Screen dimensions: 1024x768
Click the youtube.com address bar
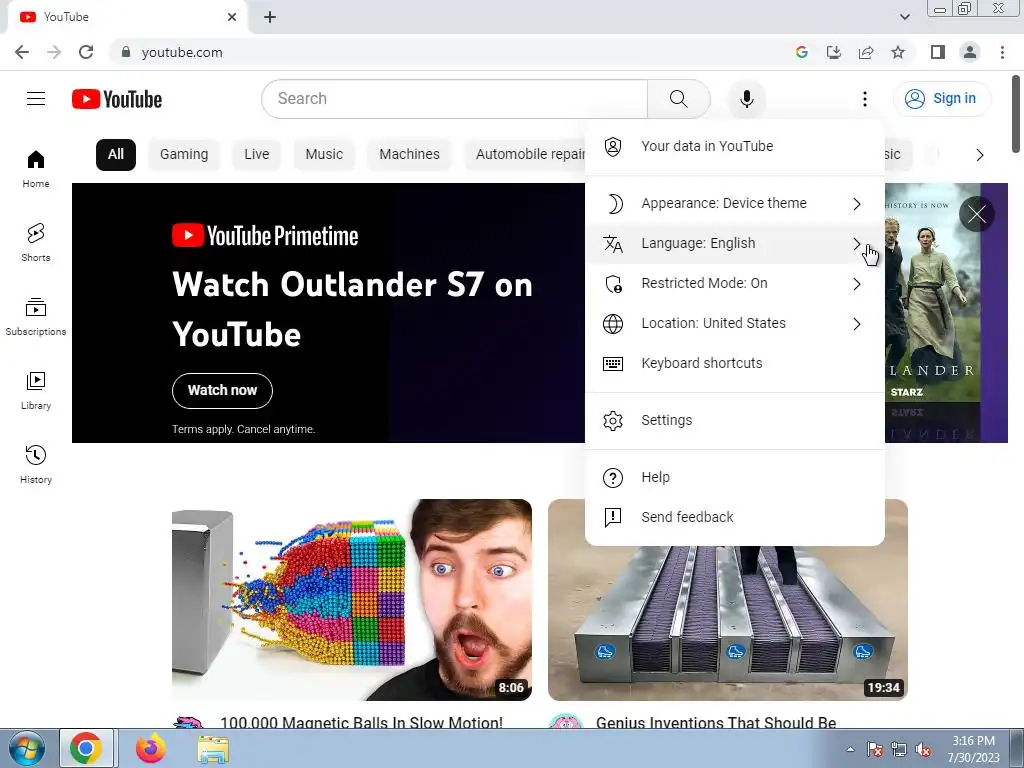coord(451,52)
